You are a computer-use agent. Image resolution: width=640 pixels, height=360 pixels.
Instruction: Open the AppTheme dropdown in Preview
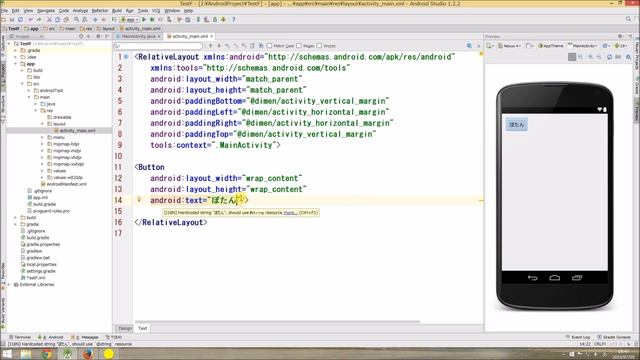click(x=551, y=46)
